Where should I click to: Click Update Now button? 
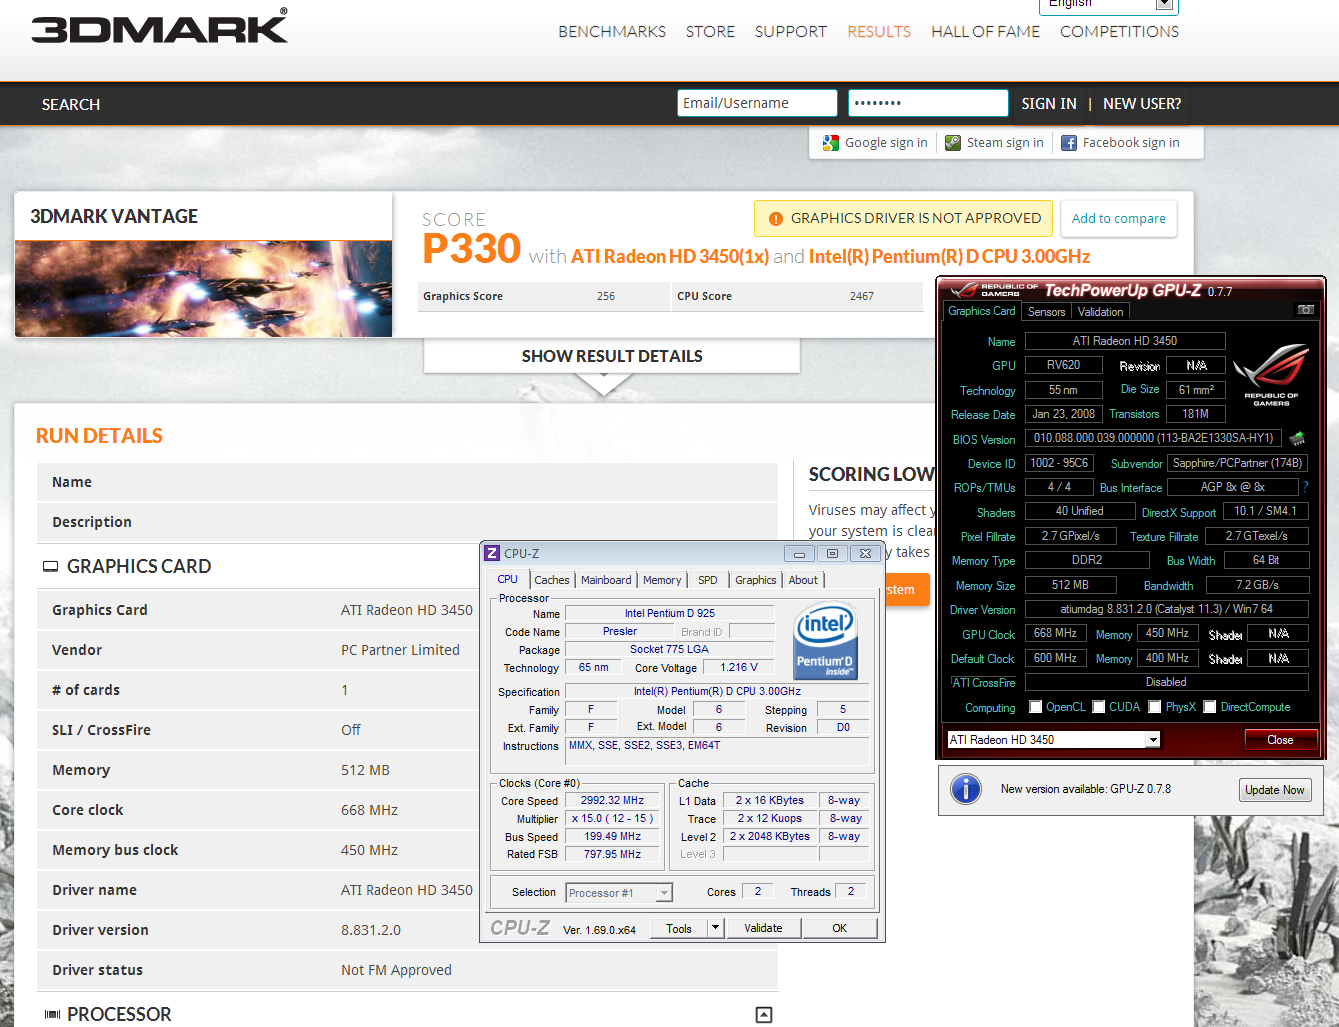tap(1275, 790)
